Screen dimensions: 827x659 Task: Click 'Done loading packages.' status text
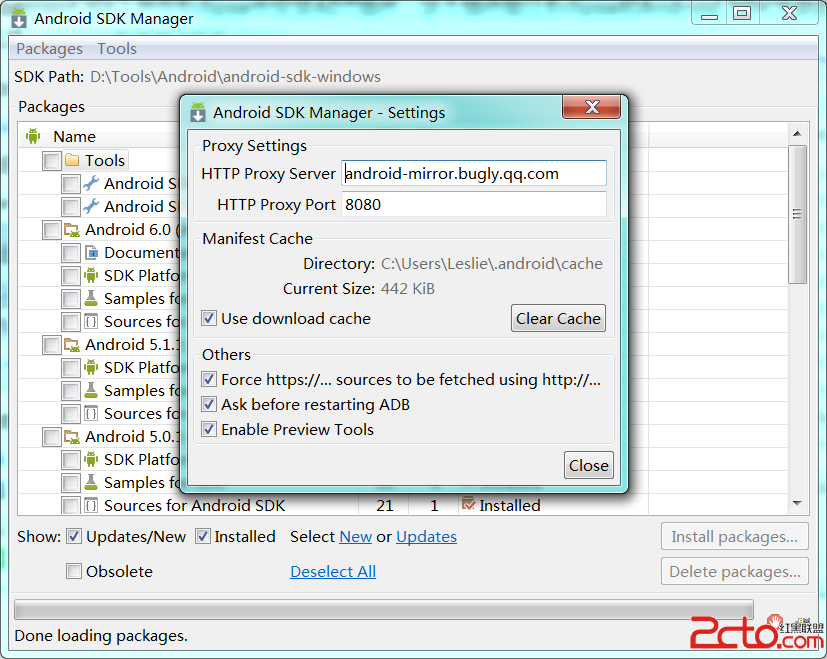pyautogui.click(x=101, y=635)
